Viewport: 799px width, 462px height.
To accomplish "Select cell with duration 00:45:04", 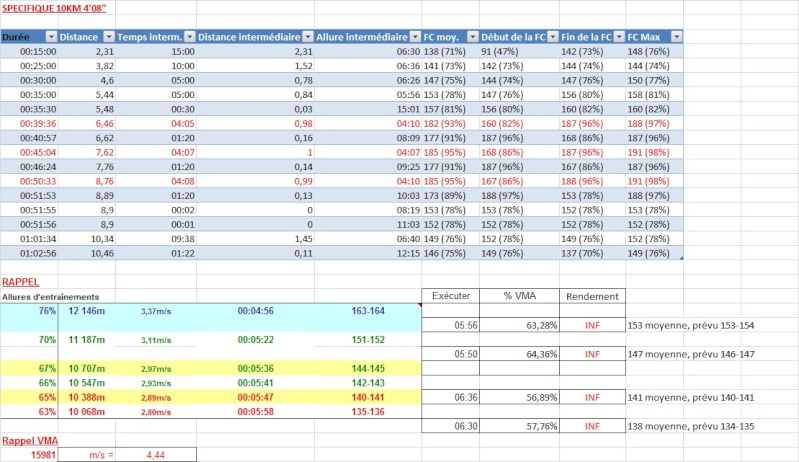I will click(x=30, y=152).
